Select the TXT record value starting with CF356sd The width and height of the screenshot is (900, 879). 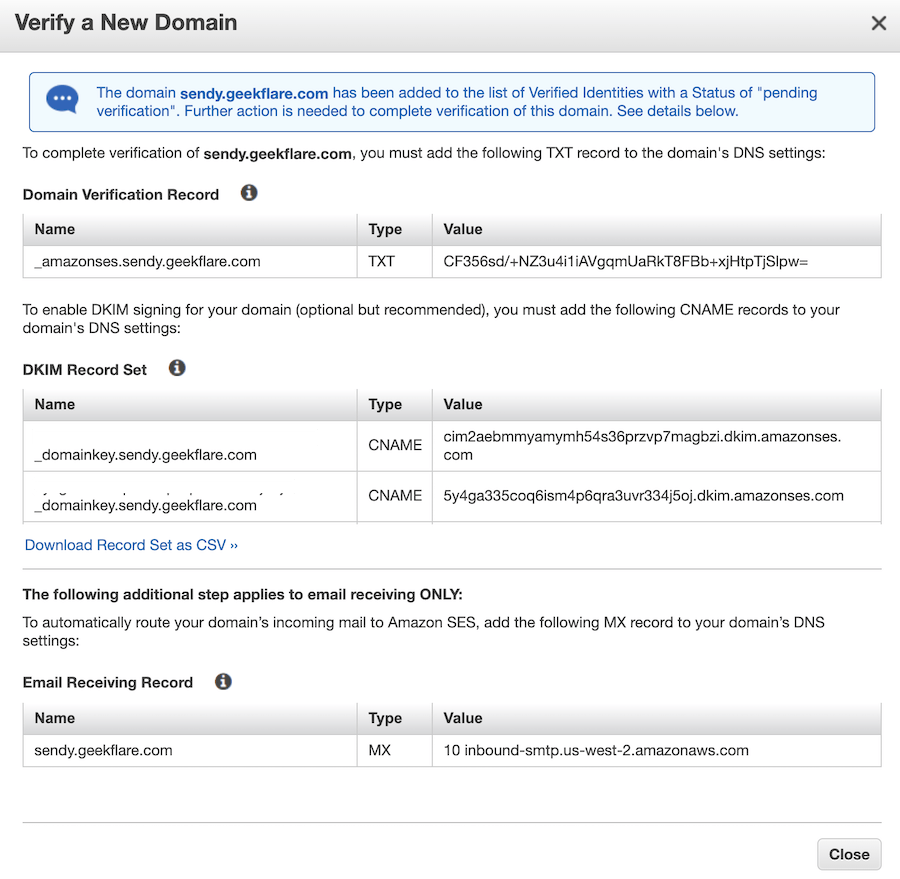pyautogui.click(x=625, y=261)
